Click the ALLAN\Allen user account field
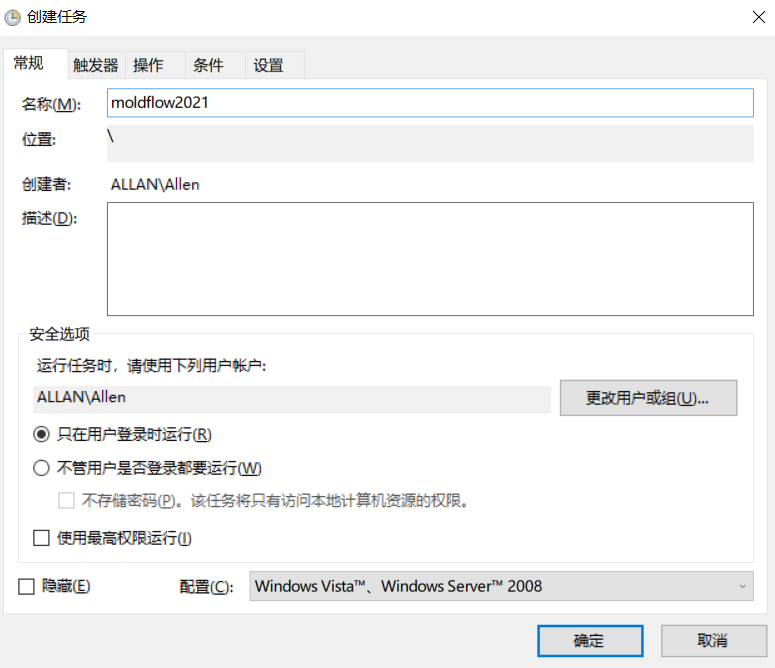This screenshot has height=668, width=775. 292,399
